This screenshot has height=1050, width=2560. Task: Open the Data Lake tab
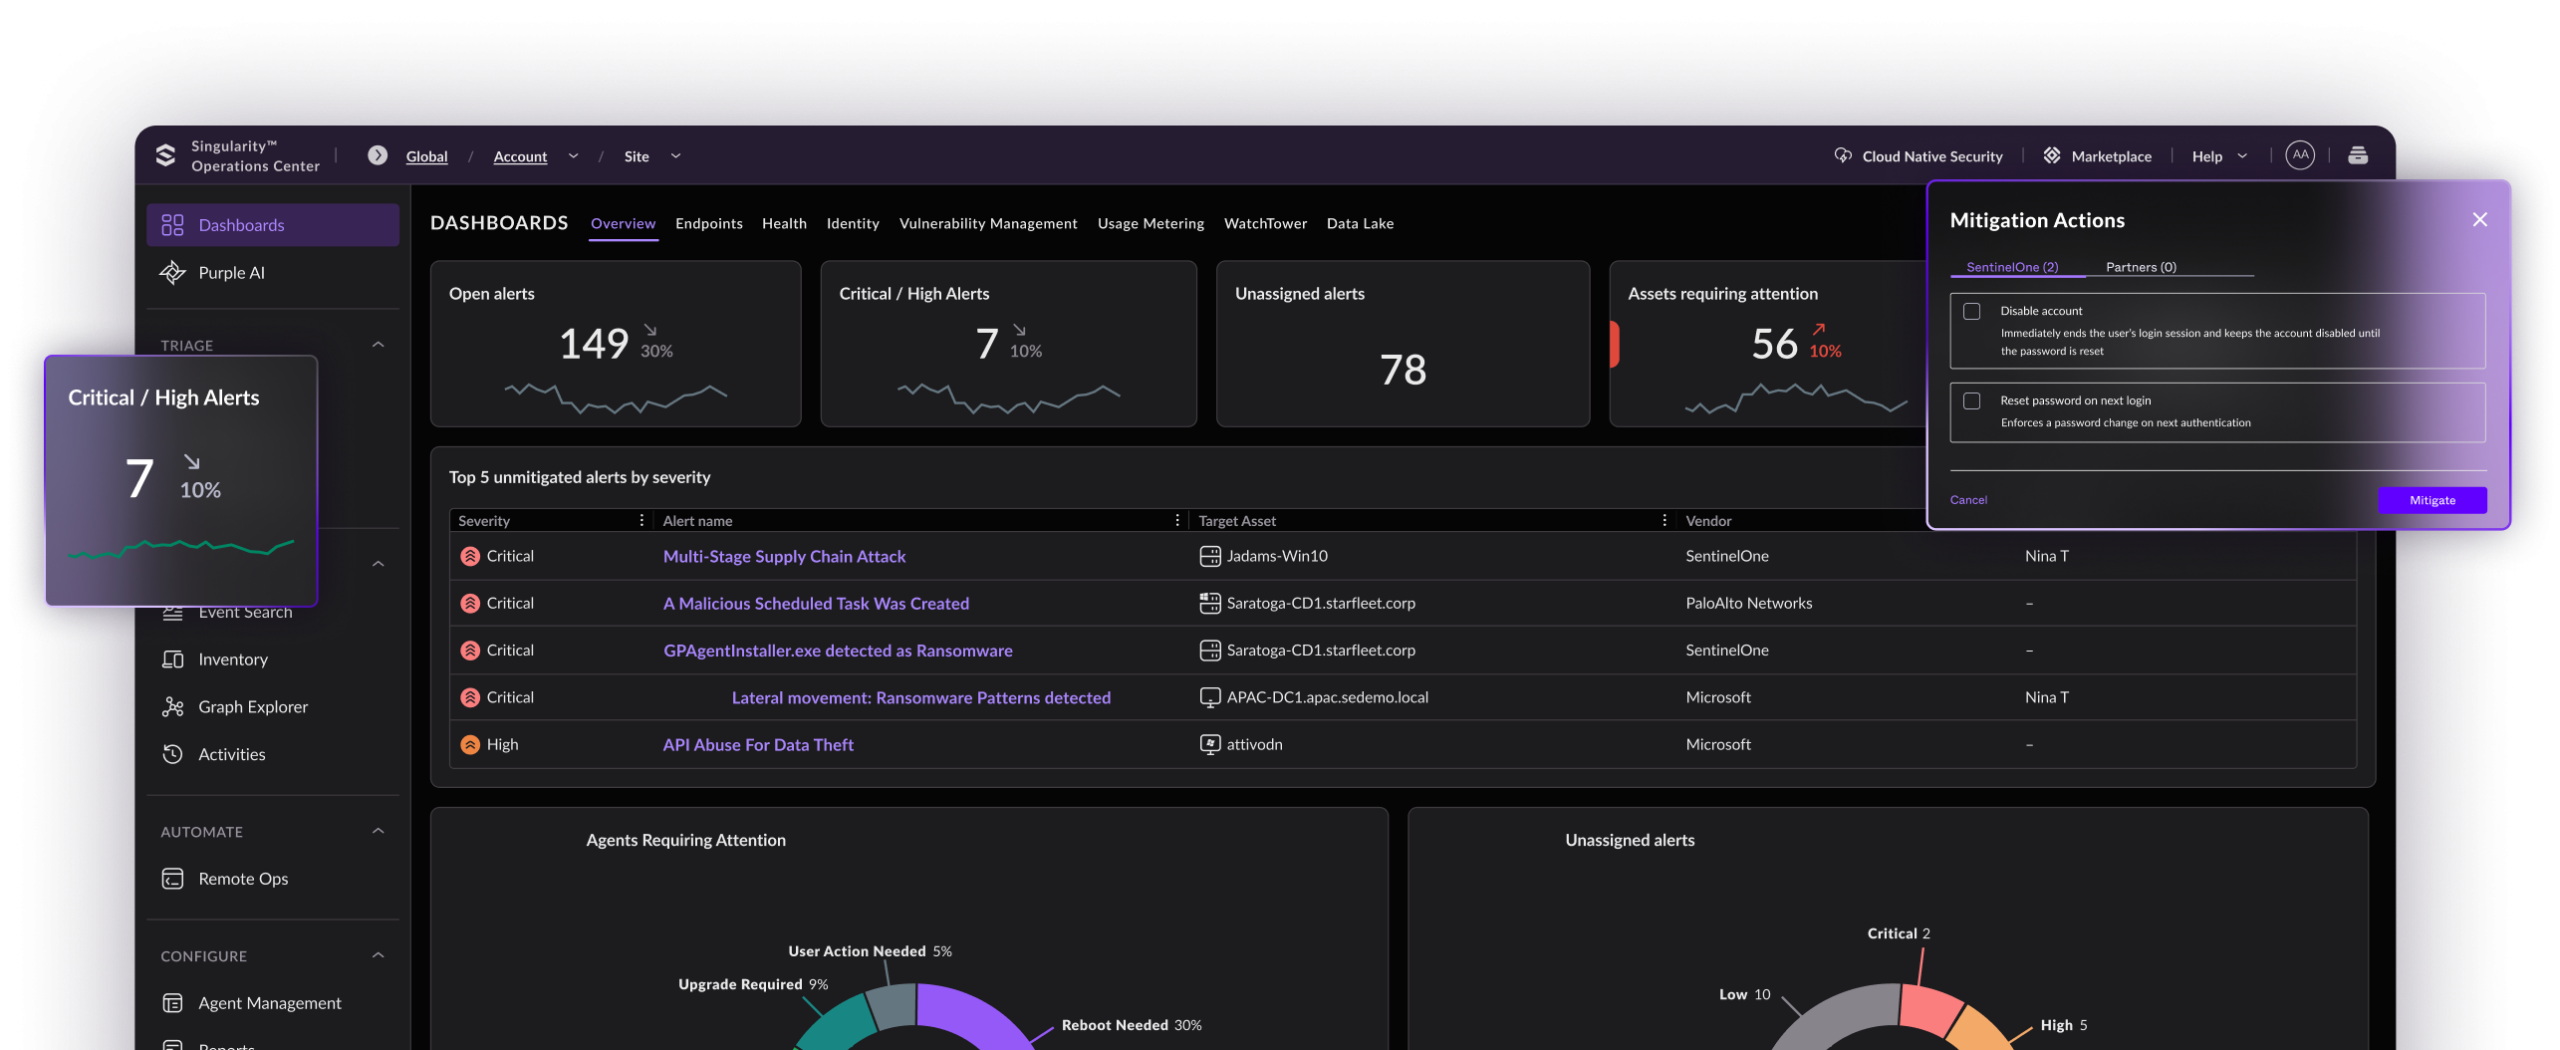pyautogui.click(x=1359, y=223)
